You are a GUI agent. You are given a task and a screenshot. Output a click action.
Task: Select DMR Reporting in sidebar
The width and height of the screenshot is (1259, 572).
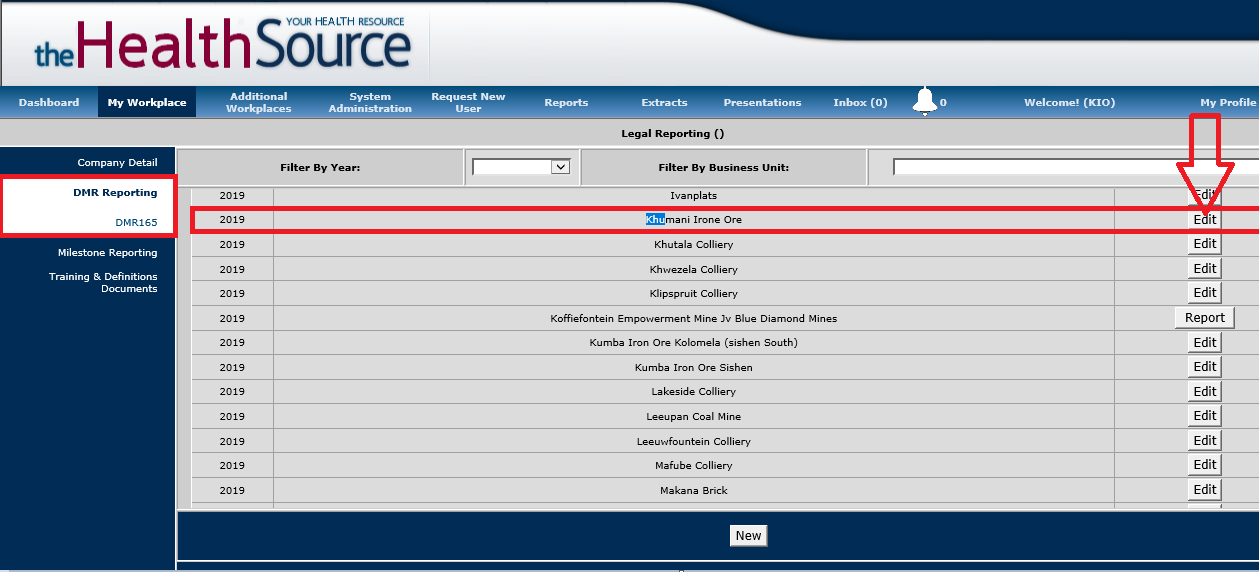115,192
